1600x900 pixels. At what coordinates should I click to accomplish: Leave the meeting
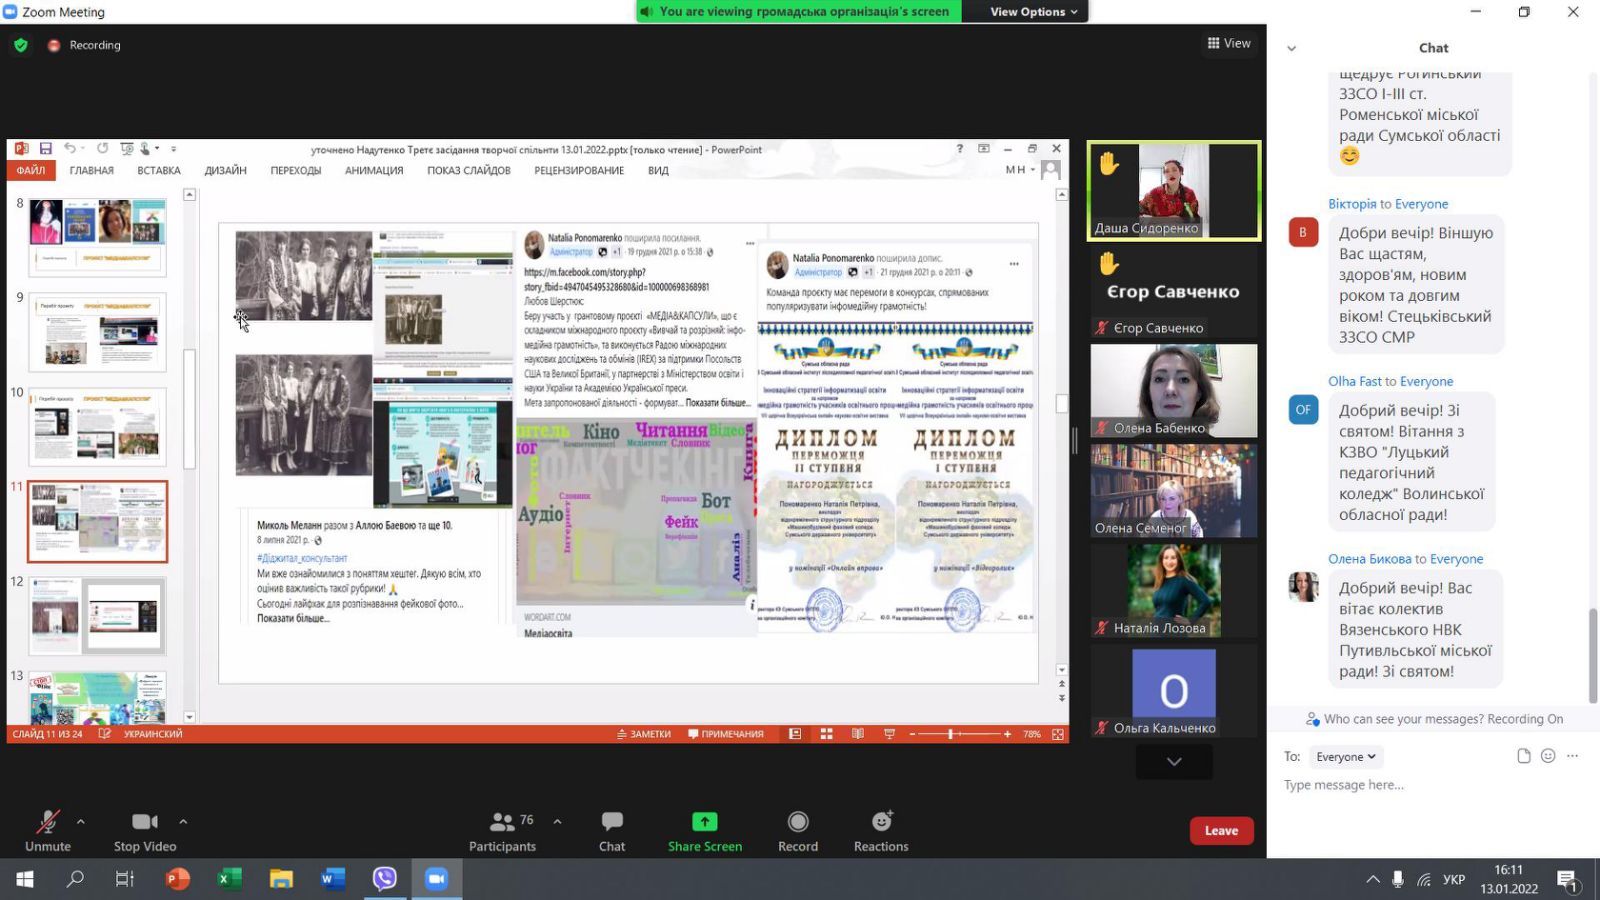(x=1221, y=831)
